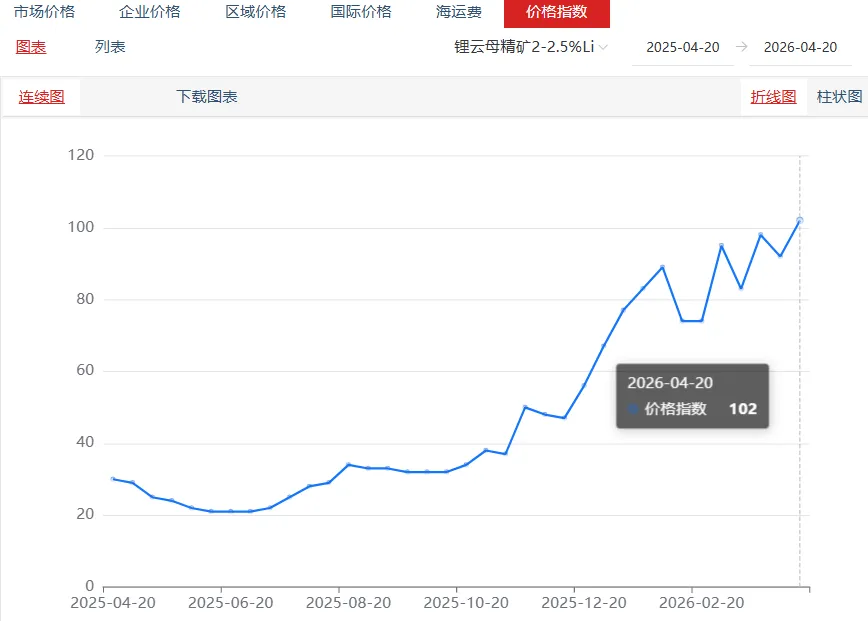Enable the 折线图 line chart view
Image resolution: width=868 pixels, height=621 pixels.
773,96
